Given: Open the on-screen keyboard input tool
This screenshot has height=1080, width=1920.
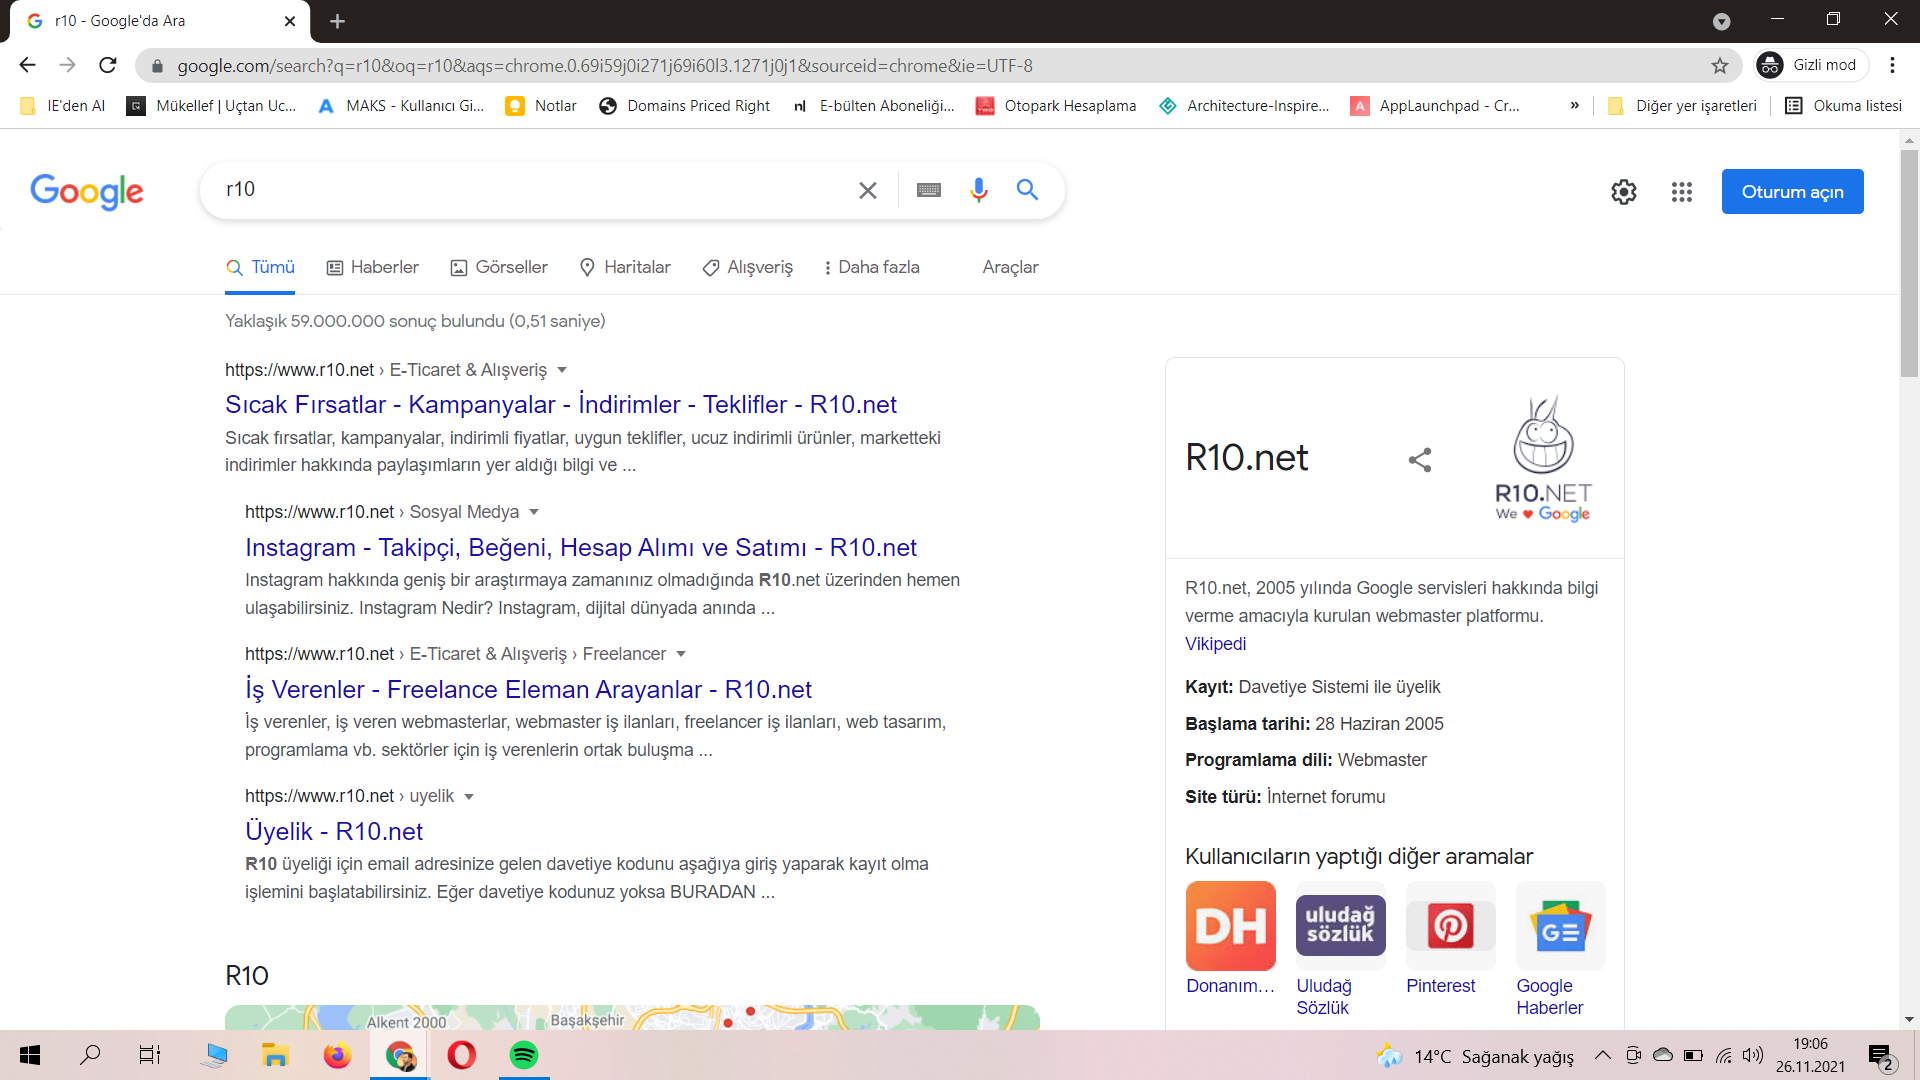Looking at the screenshot, I should point(929,190).
